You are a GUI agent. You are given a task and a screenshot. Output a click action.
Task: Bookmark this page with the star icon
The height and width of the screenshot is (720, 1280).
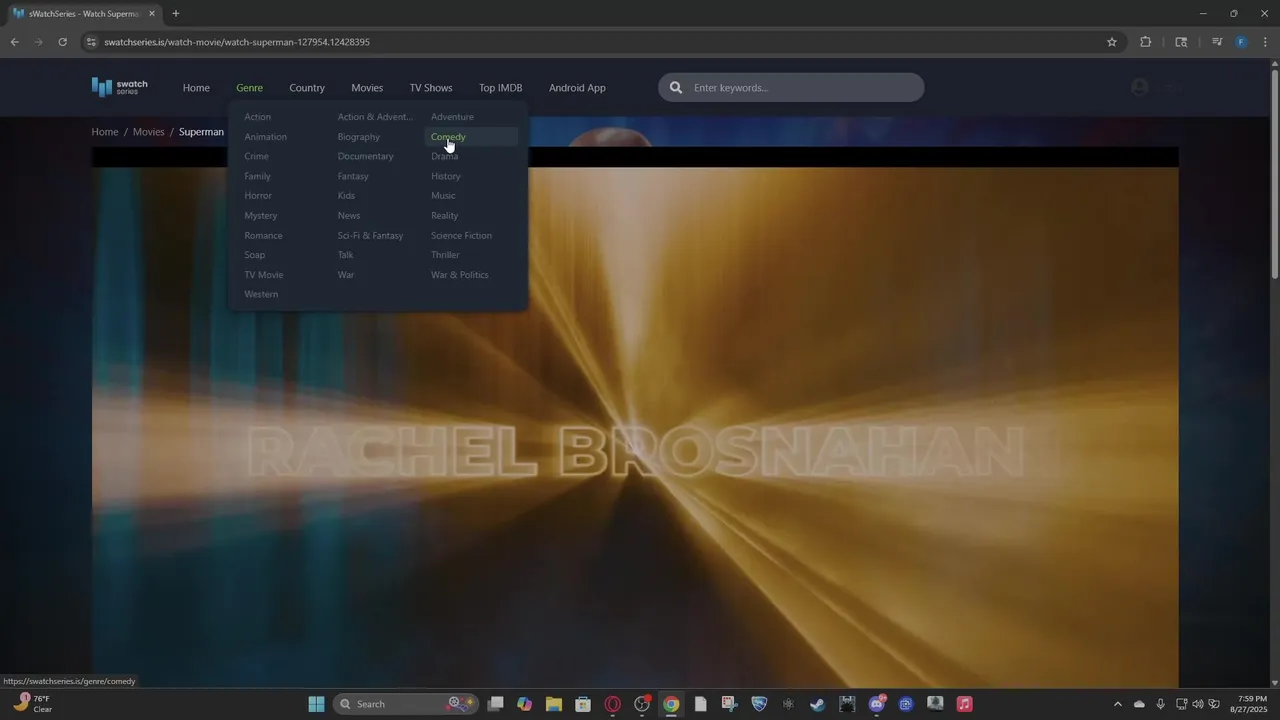click(1111, 42)
